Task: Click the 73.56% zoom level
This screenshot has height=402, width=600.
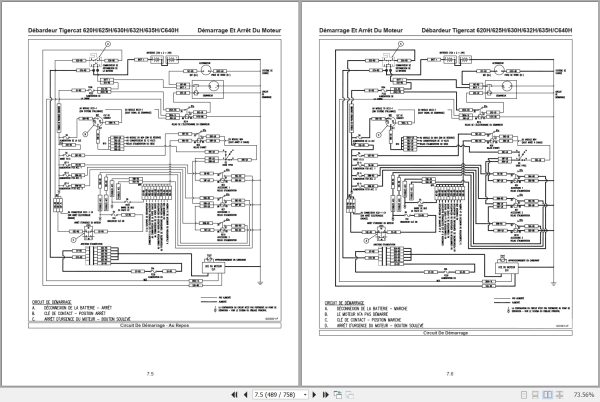Action: point(584,394)
